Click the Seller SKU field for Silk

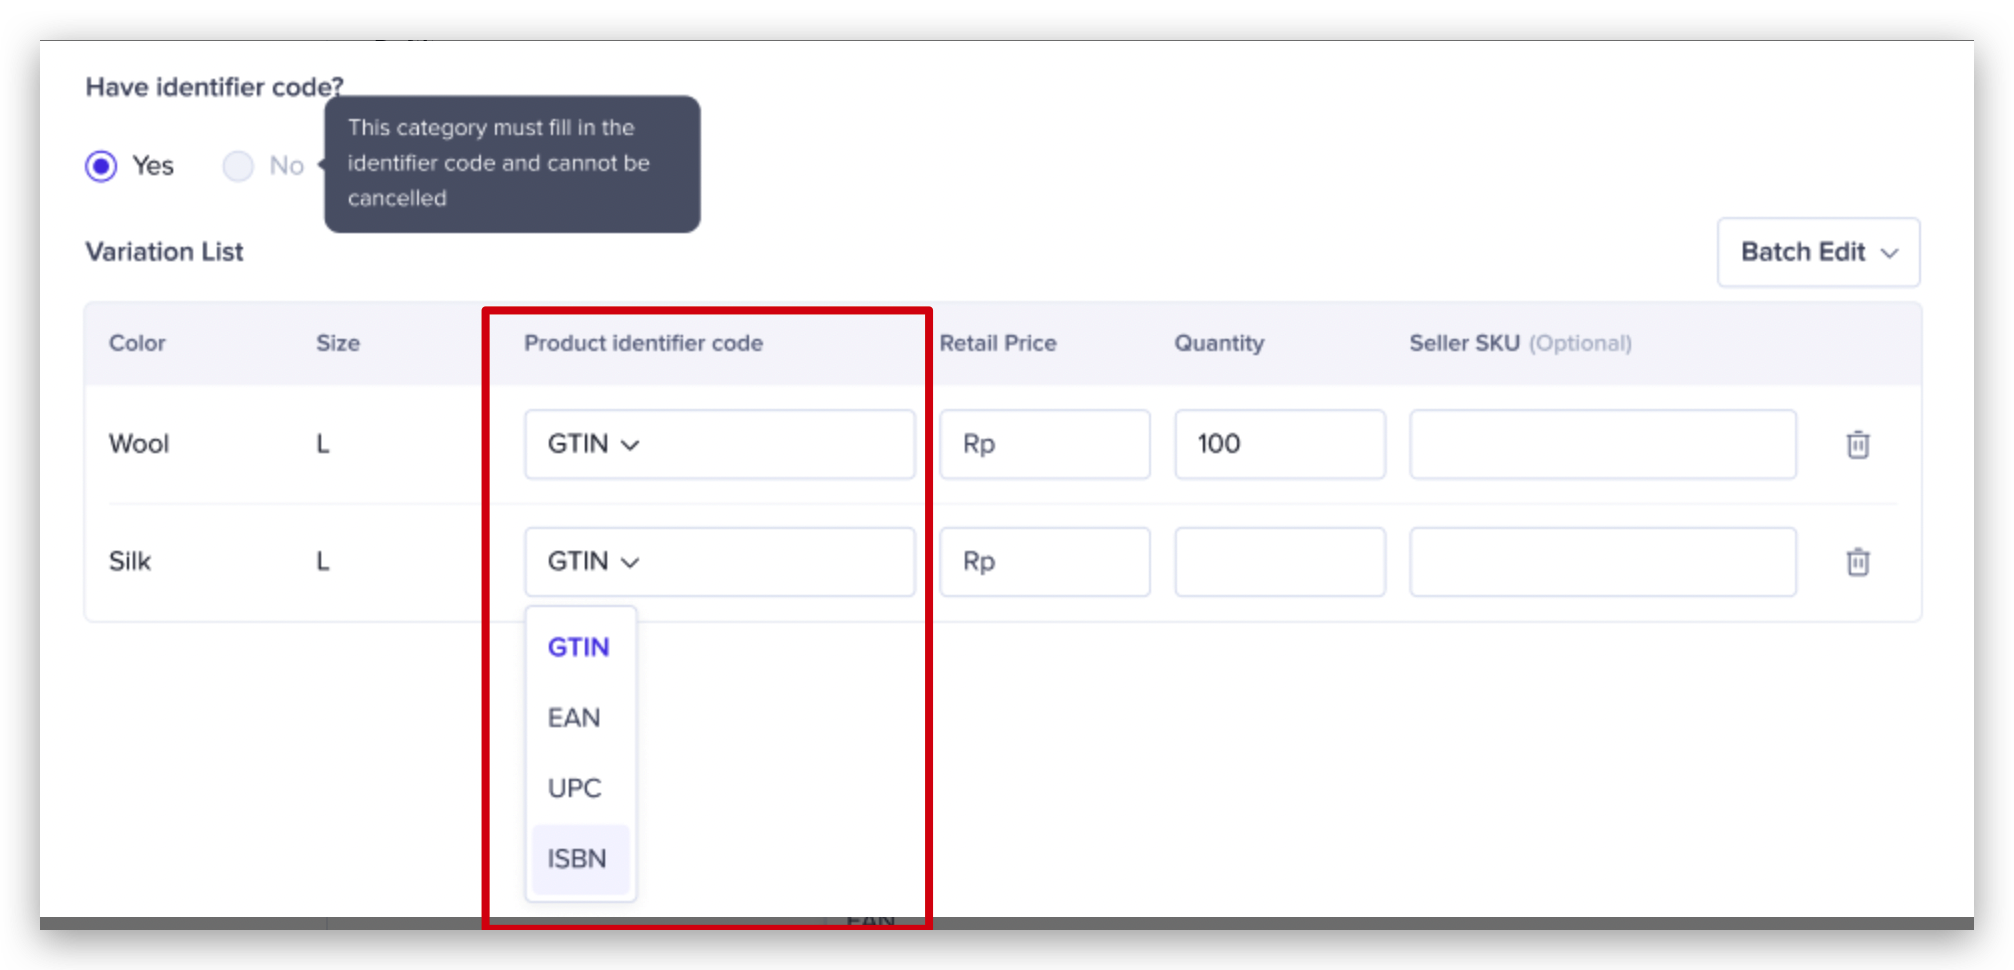(1601, 561)
